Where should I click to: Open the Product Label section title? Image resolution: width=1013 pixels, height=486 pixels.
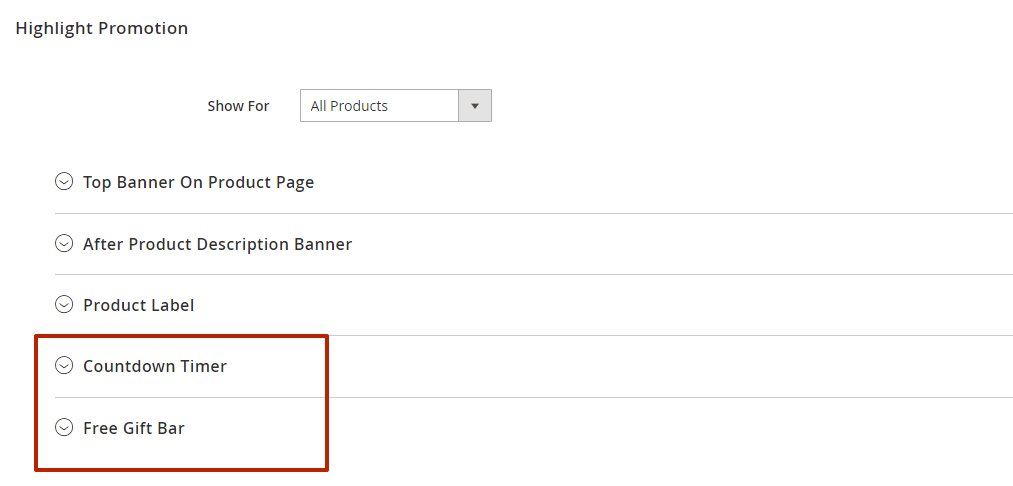tap(138, 305)
